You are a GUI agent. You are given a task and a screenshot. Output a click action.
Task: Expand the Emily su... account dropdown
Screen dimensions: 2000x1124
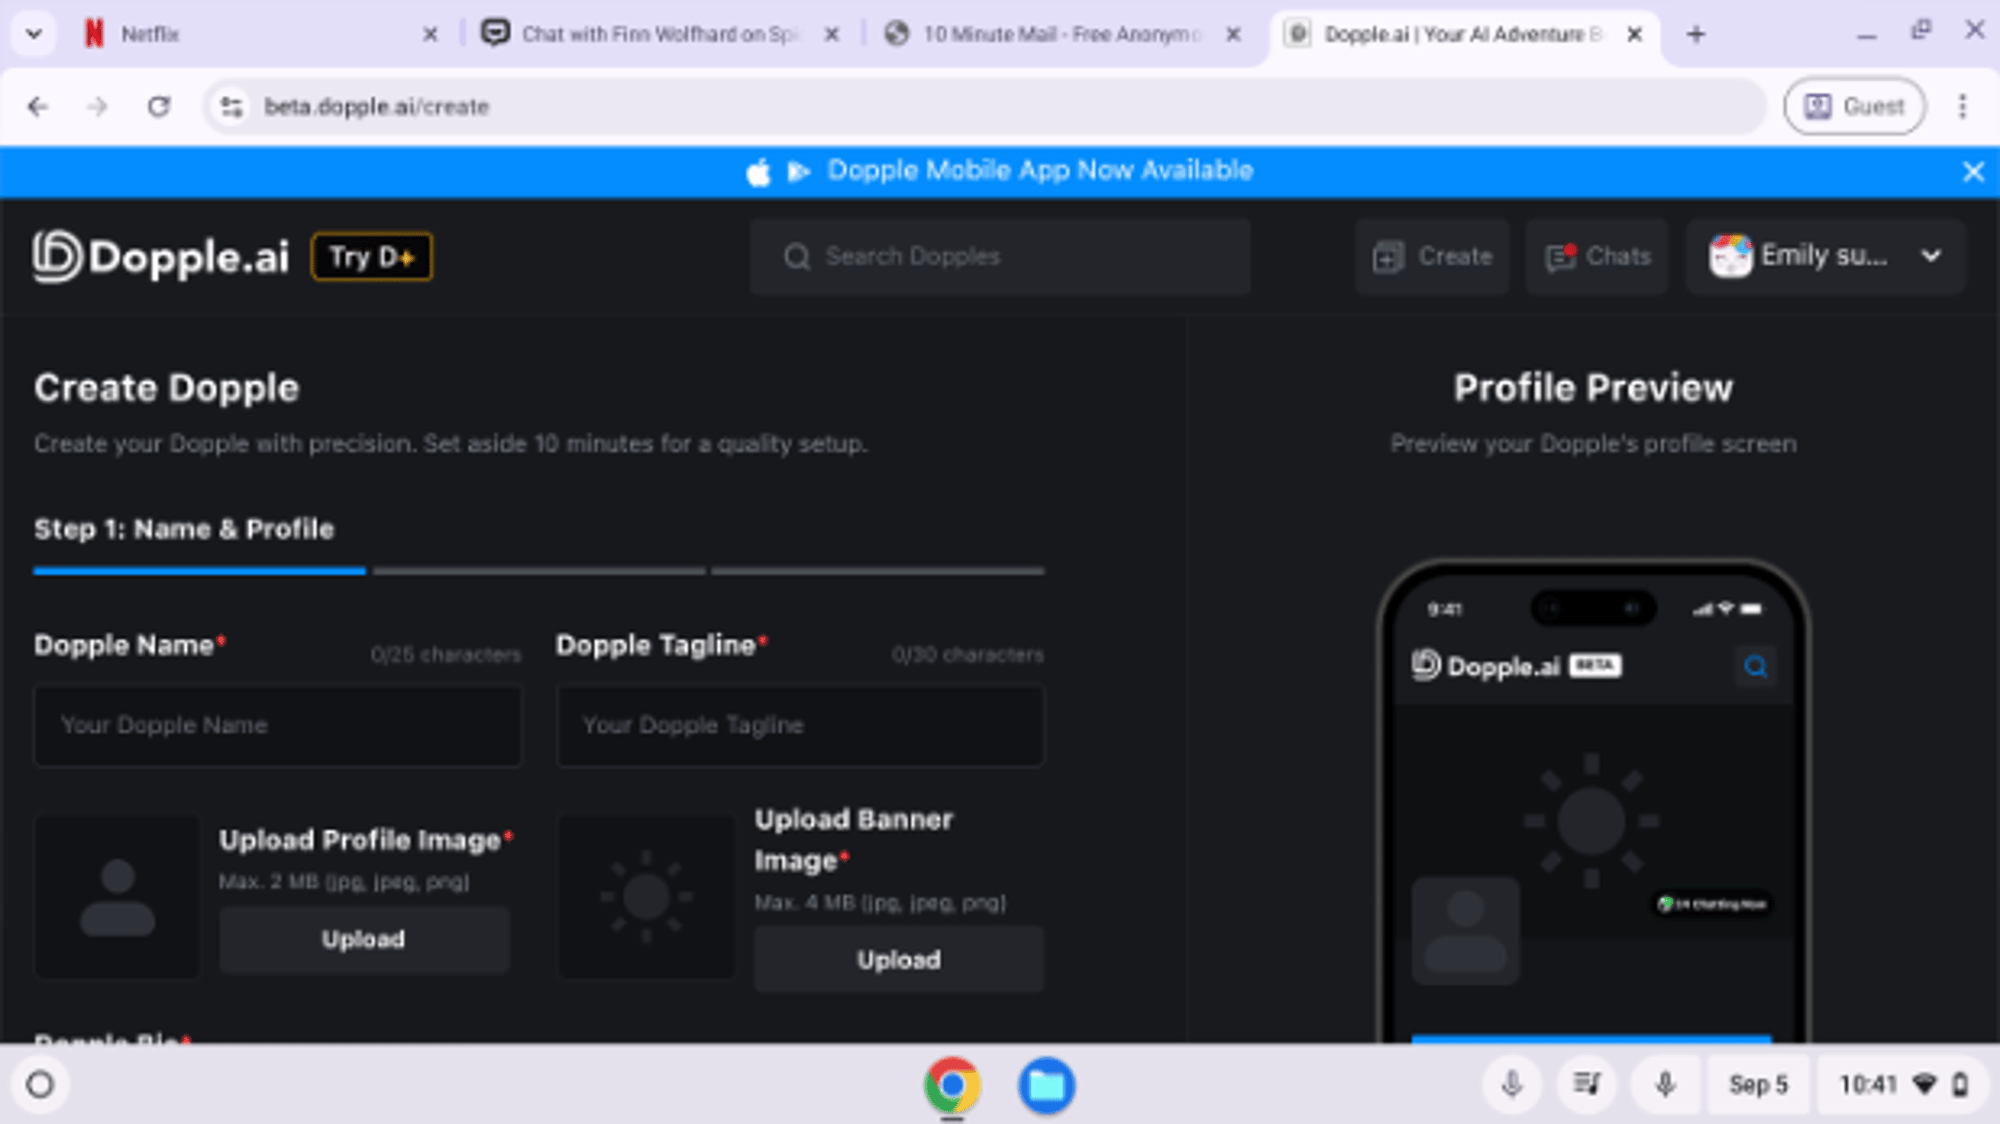(x=1931, y=256)
